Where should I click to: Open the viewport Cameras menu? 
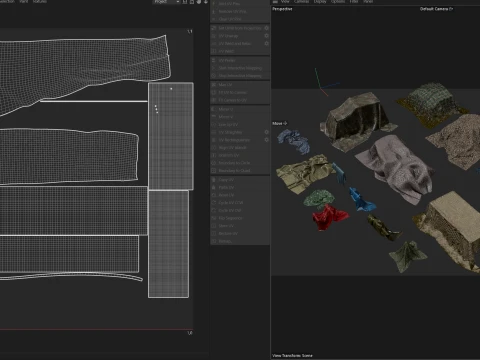[x=301, y=2]
